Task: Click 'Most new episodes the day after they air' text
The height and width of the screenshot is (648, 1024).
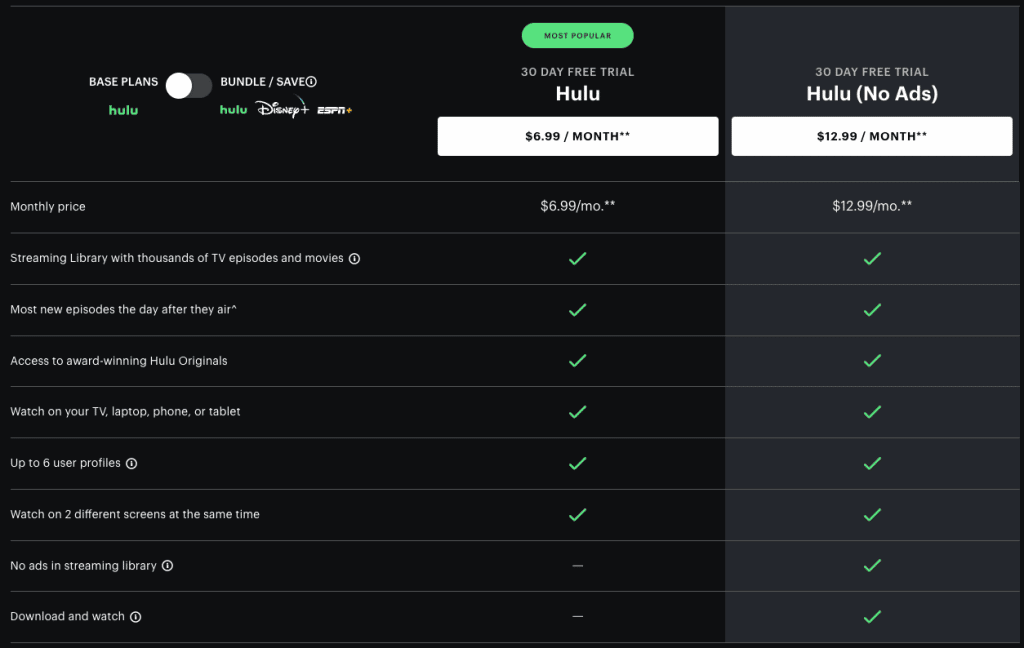Action: (x=123, y=309)
